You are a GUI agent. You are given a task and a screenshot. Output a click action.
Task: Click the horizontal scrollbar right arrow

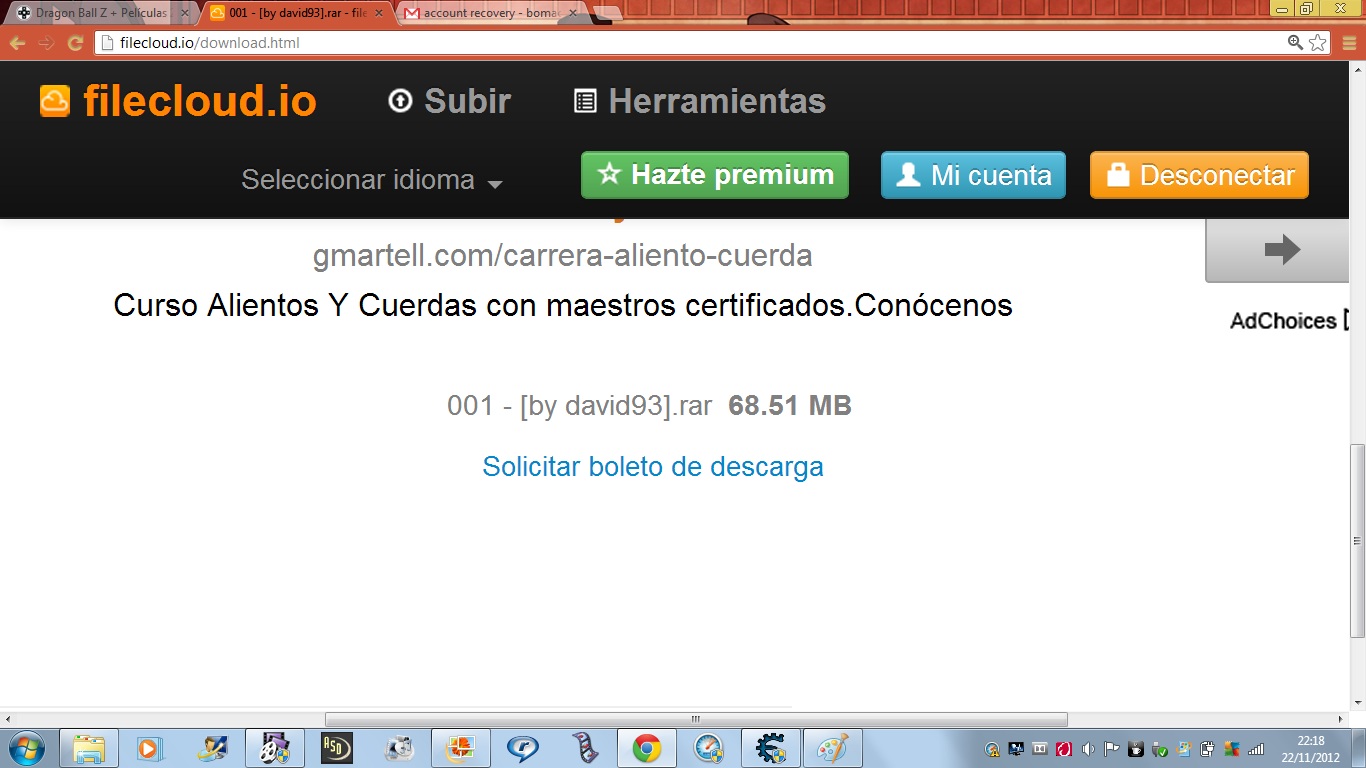(x=1341, y=719)
